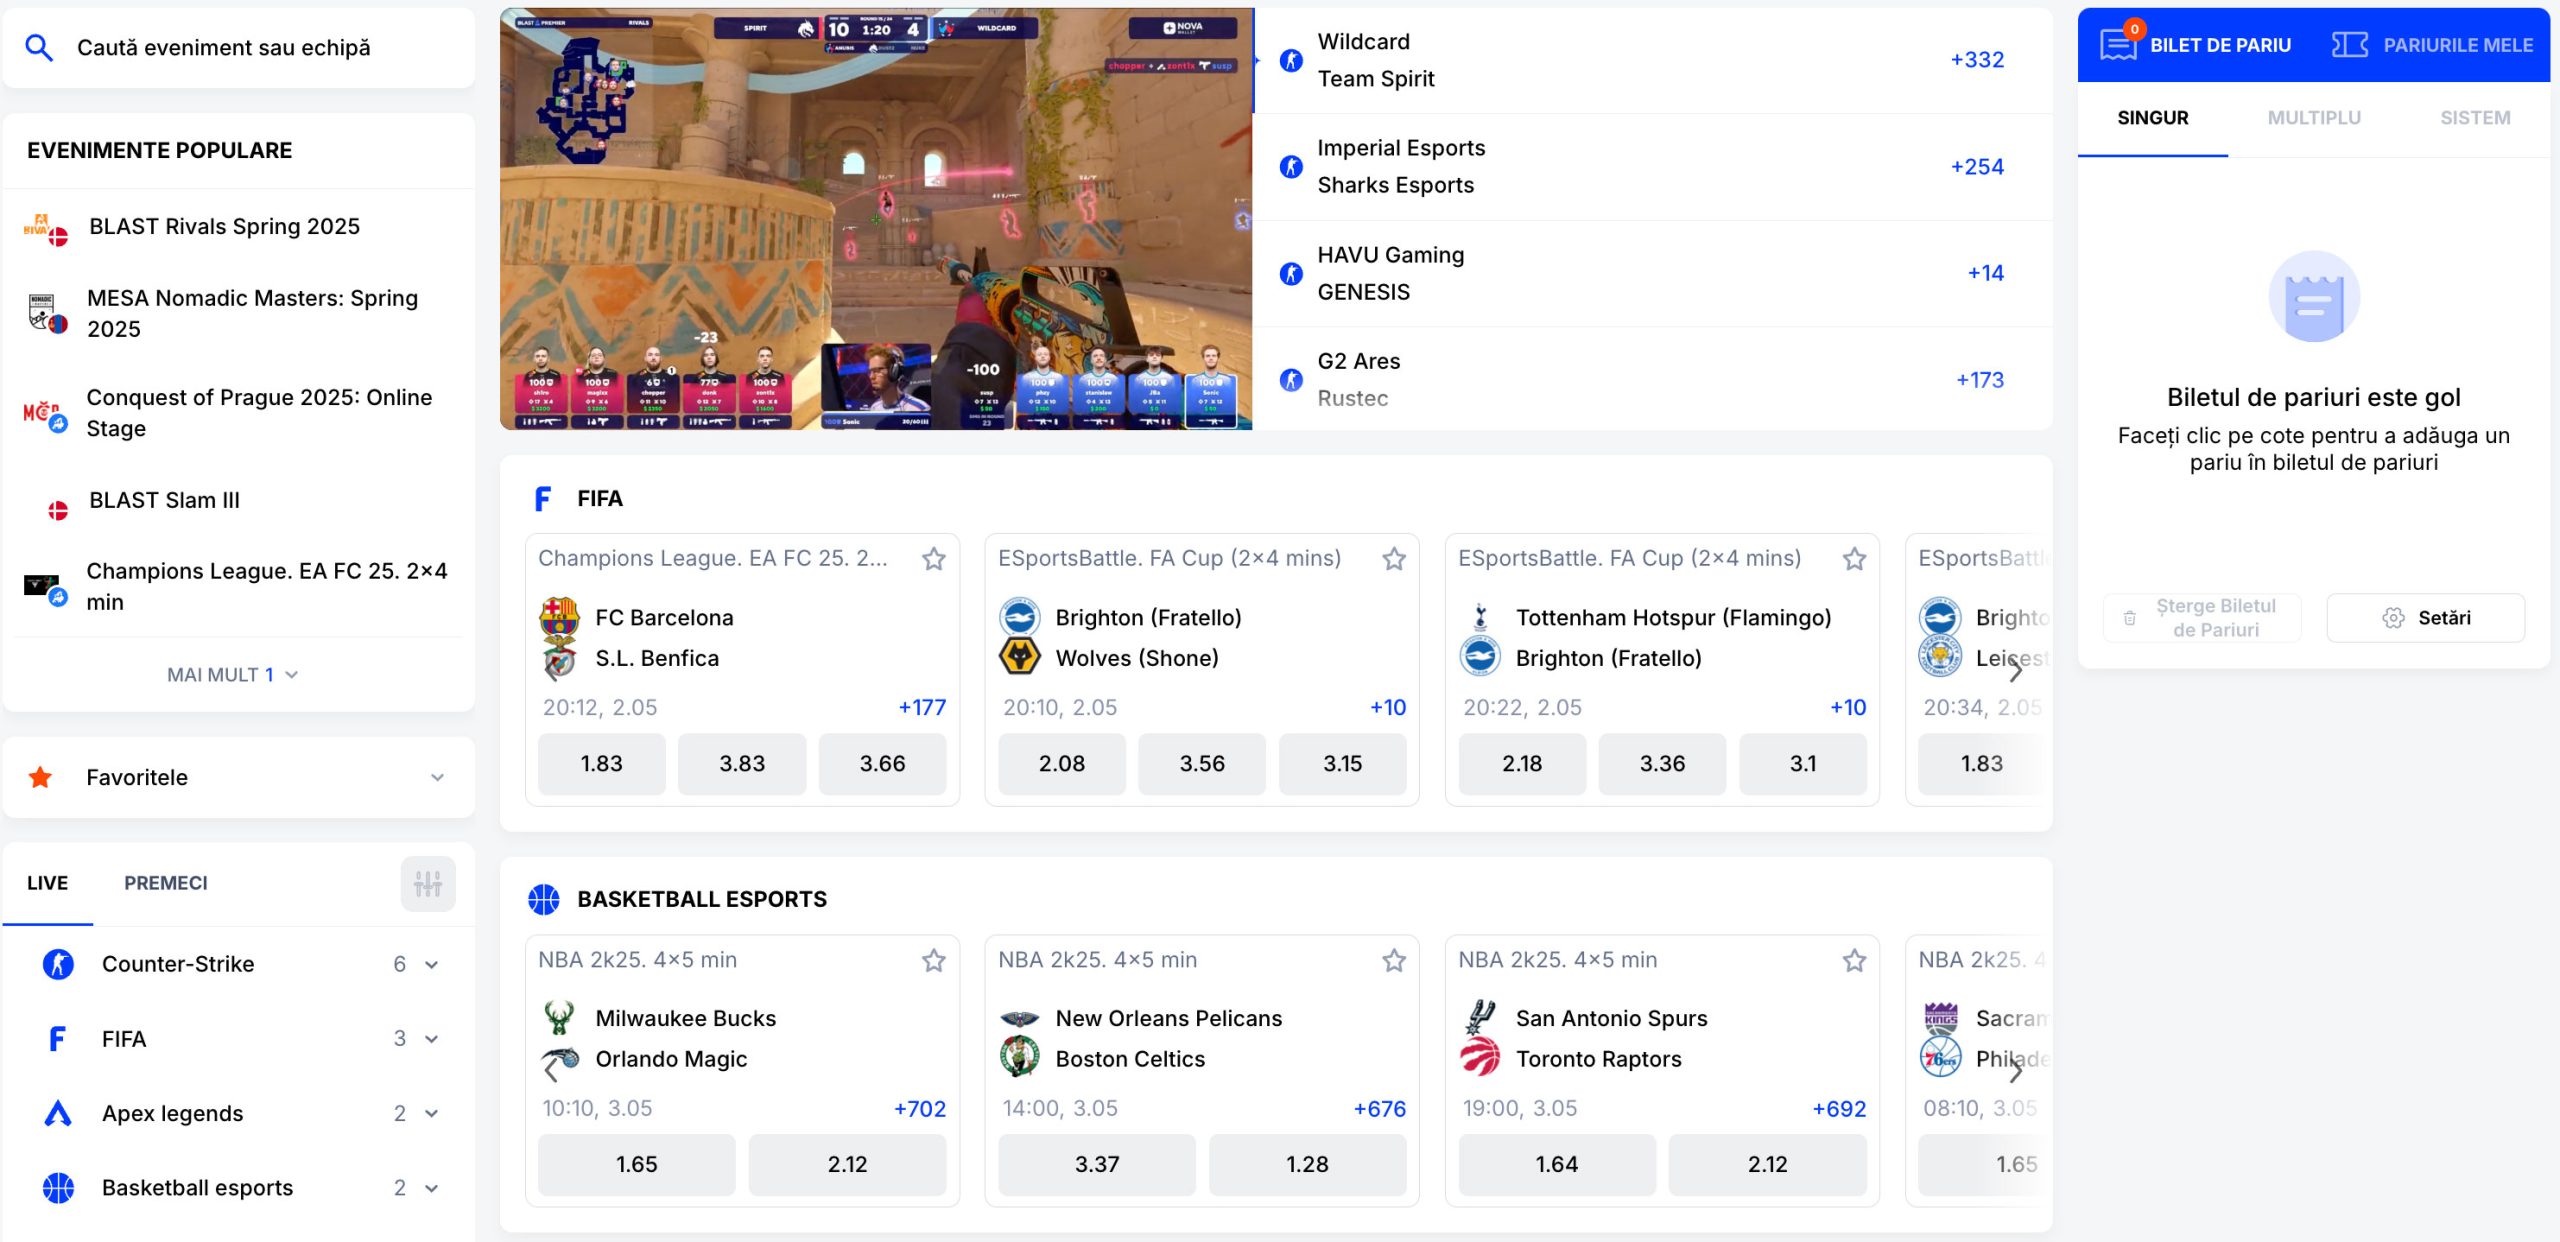Show previous FIFA matches with left arrow
Screen dimensions: 2560x1242
point(551,671)
